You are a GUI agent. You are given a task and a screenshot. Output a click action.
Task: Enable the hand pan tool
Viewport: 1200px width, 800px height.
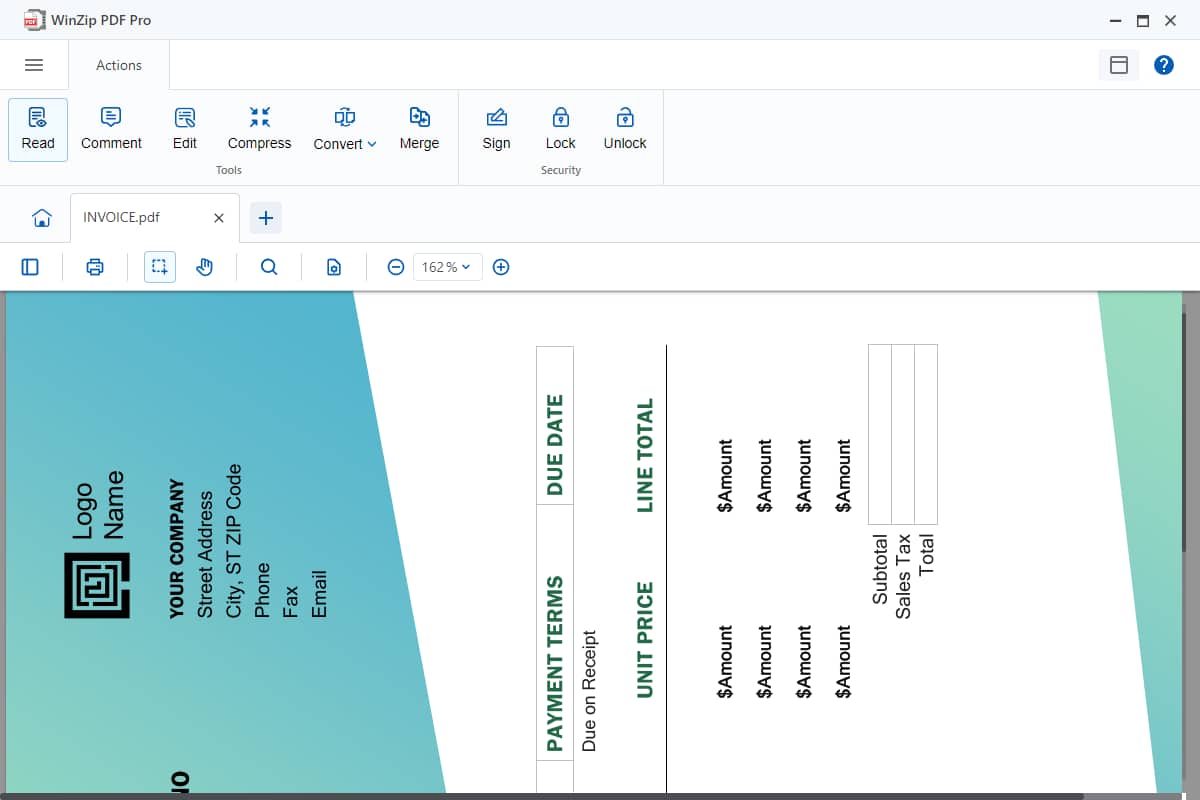click(205, 267)
